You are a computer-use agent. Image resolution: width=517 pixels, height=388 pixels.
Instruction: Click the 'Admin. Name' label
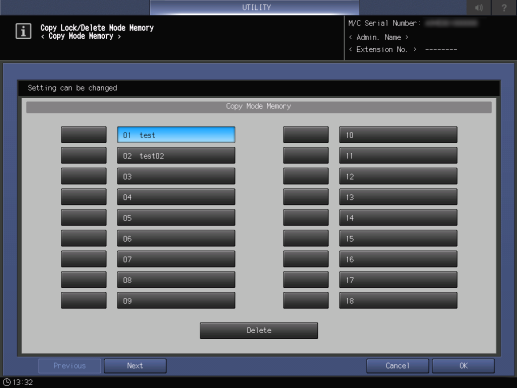(x=379, y=37)
